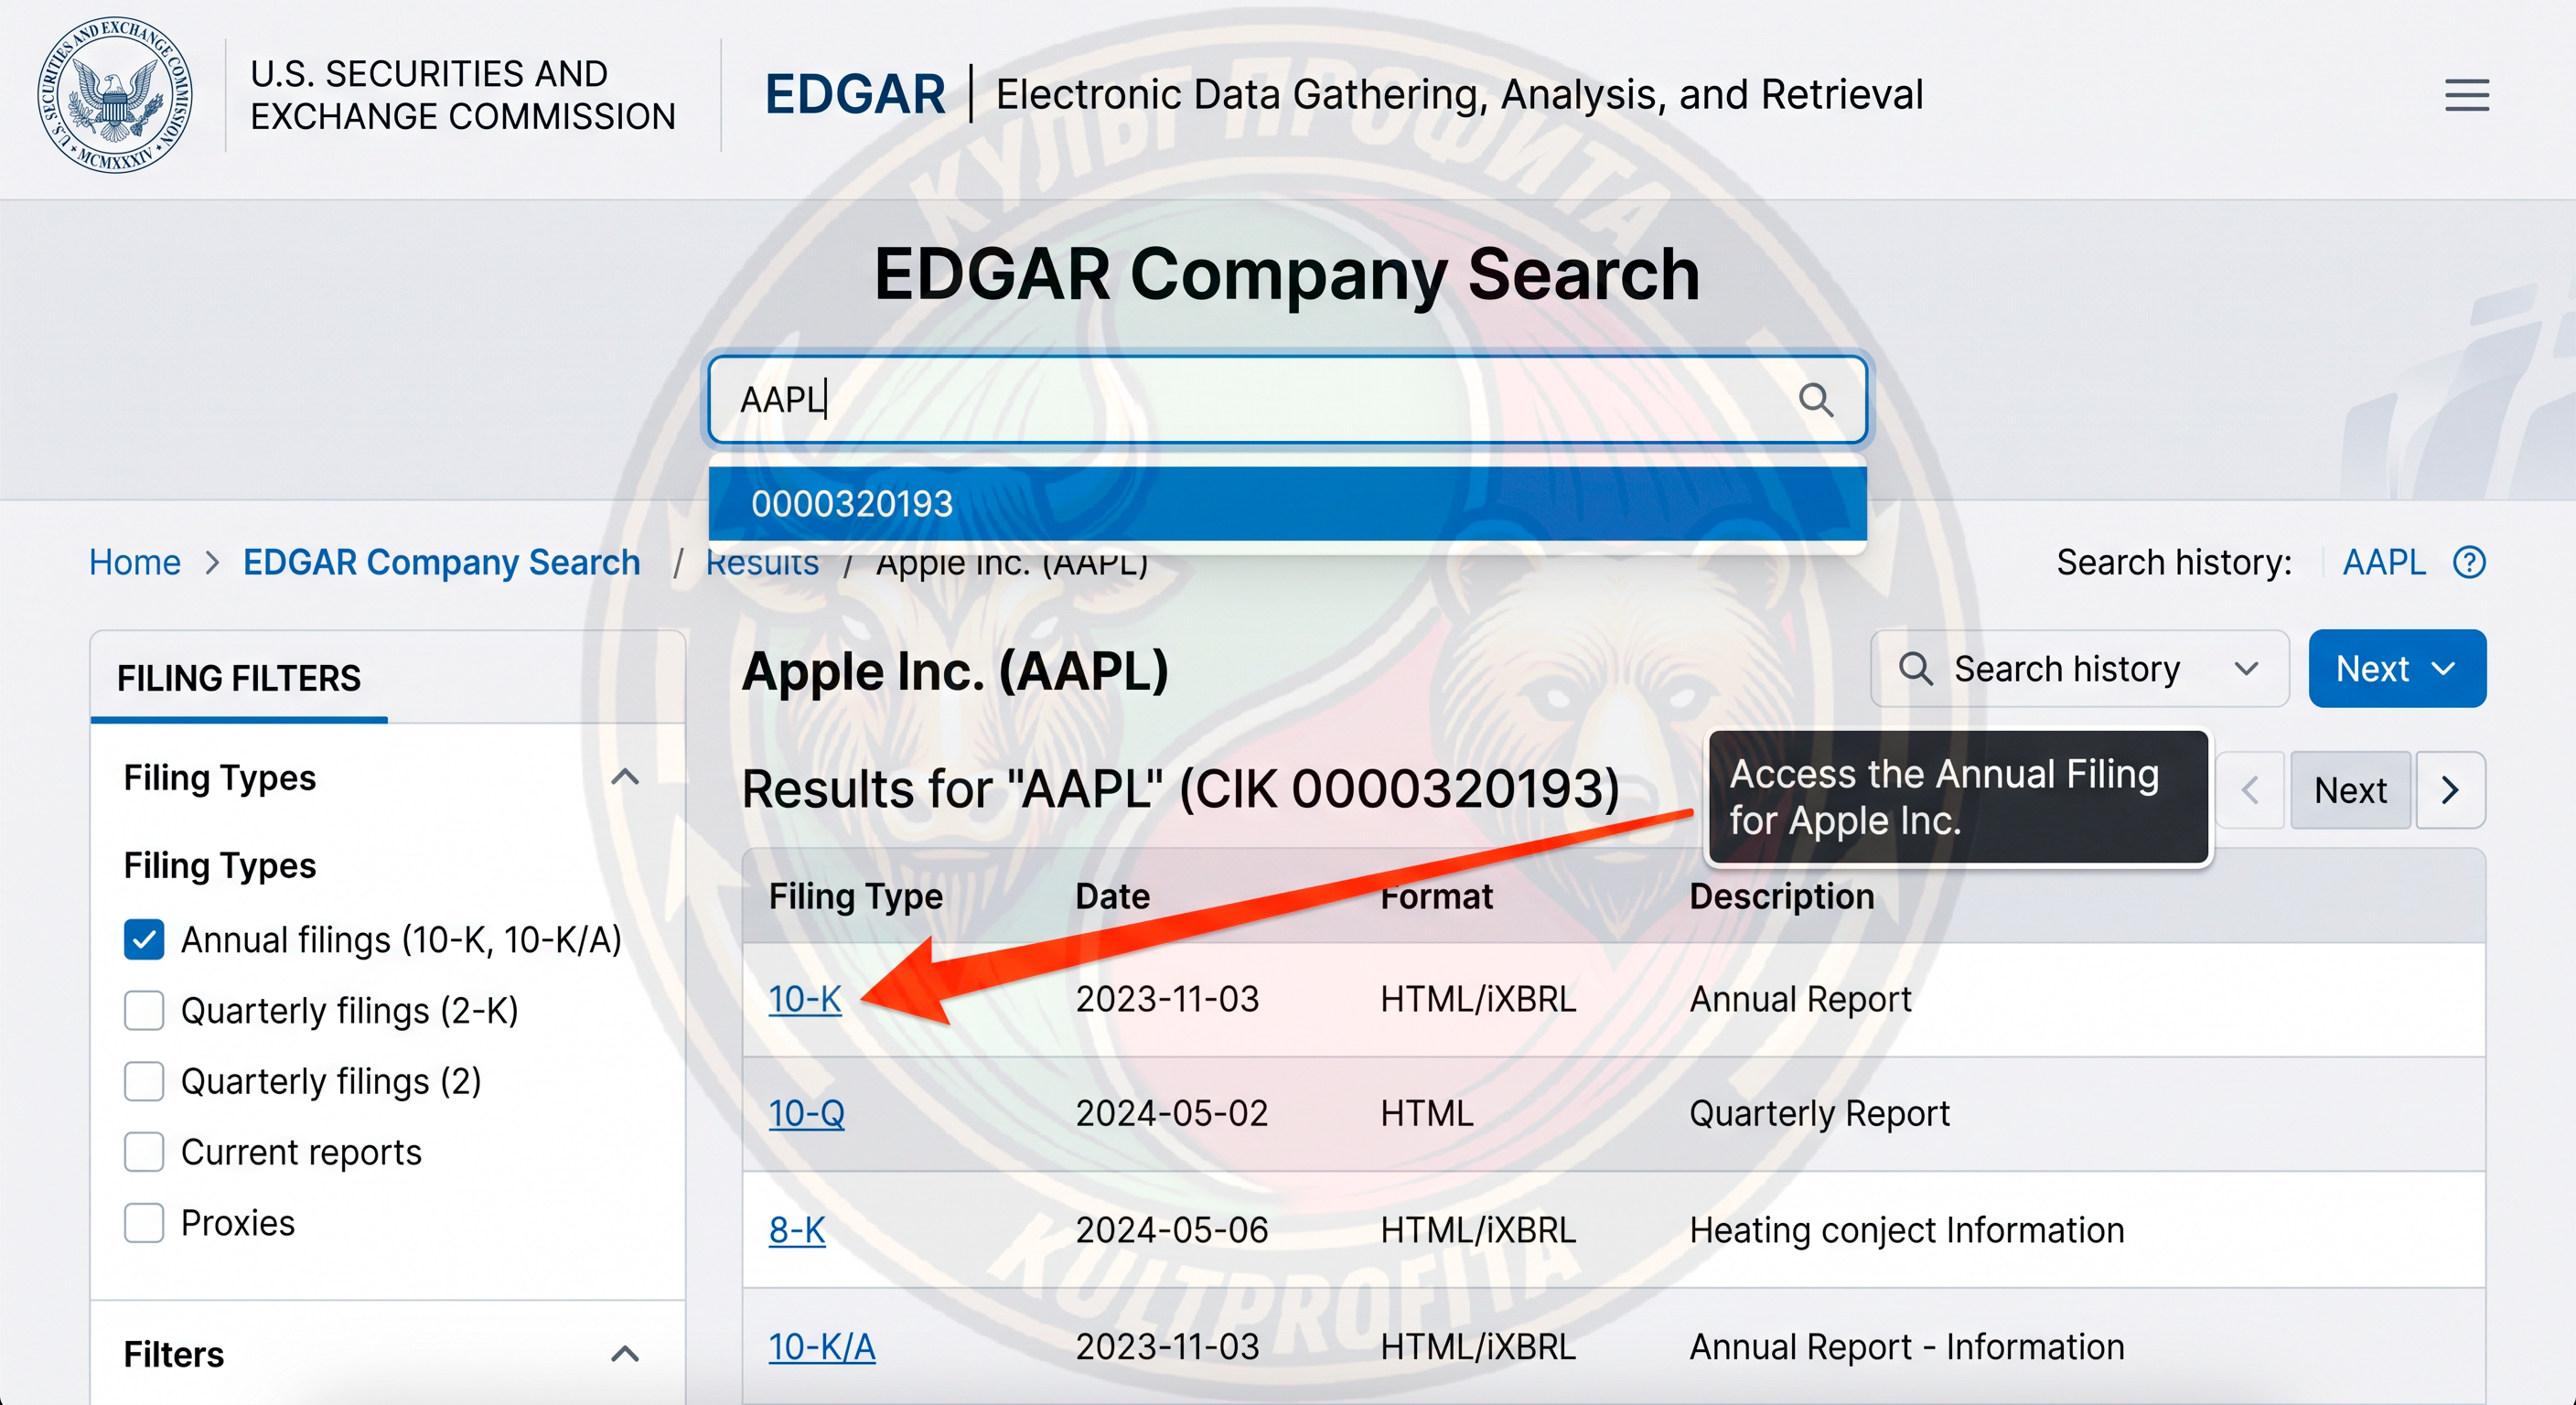Open the Search history dropdown
The height and width of the screenshot is (1405, 2576).
[2079, 669]
